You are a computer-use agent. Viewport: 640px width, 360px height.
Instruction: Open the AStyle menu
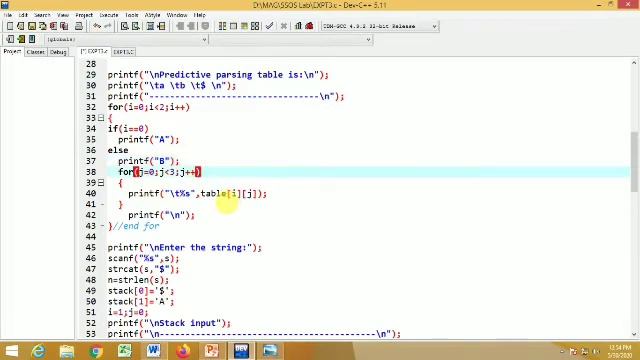153,15
